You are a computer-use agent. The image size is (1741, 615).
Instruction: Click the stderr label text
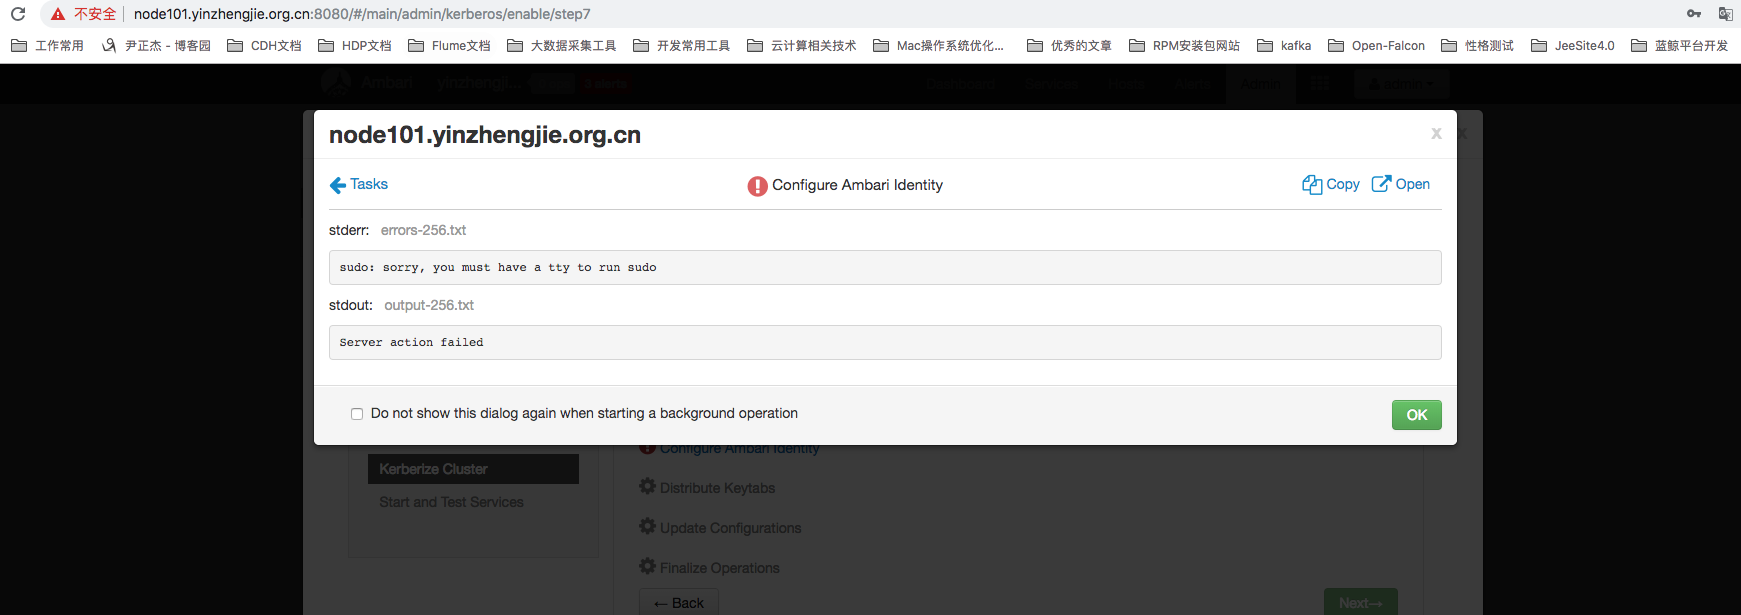[349, 230]
